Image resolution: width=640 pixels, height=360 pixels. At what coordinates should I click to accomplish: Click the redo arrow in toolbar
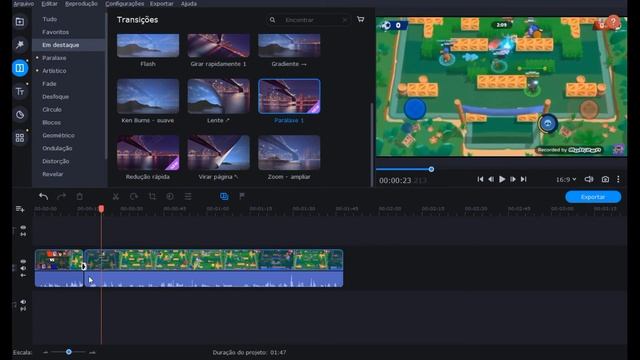(x=61, y=196)
